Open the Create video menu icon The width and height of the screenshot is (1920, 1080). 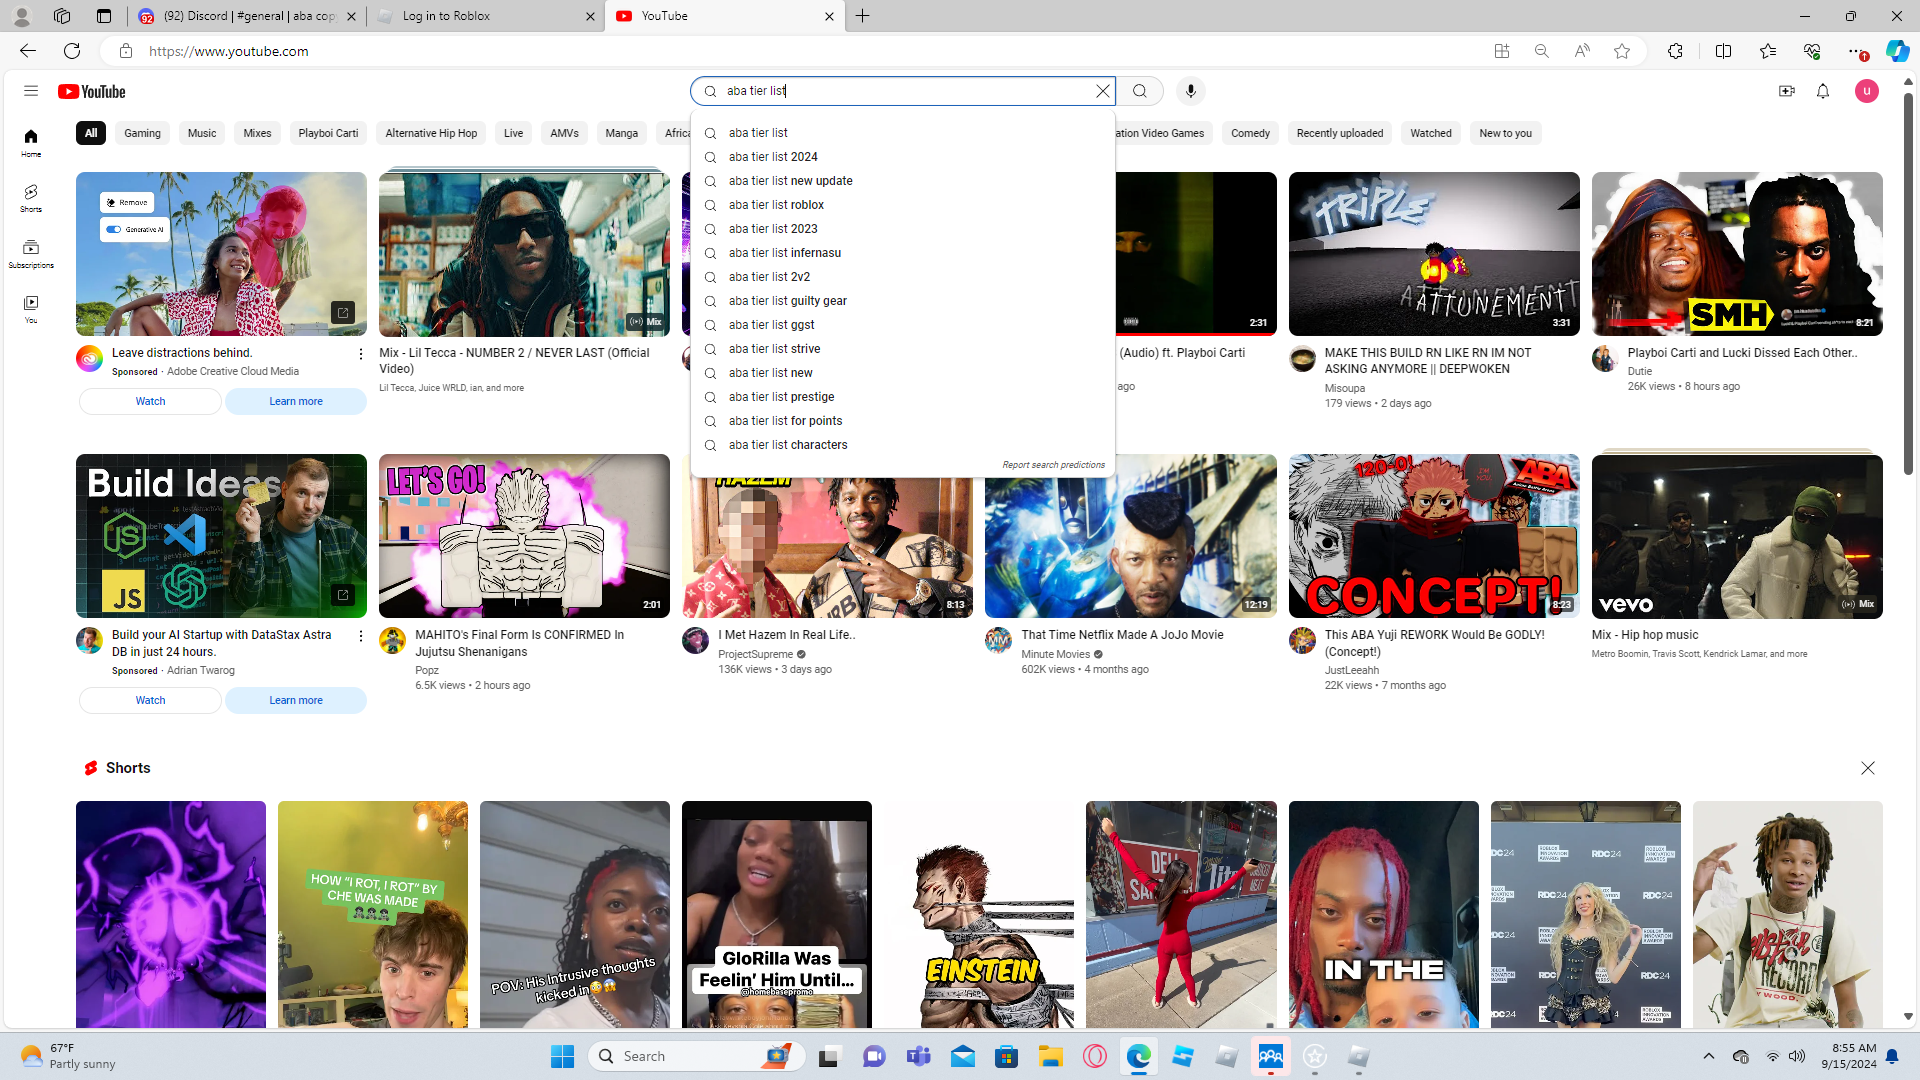click(1787, 91)
